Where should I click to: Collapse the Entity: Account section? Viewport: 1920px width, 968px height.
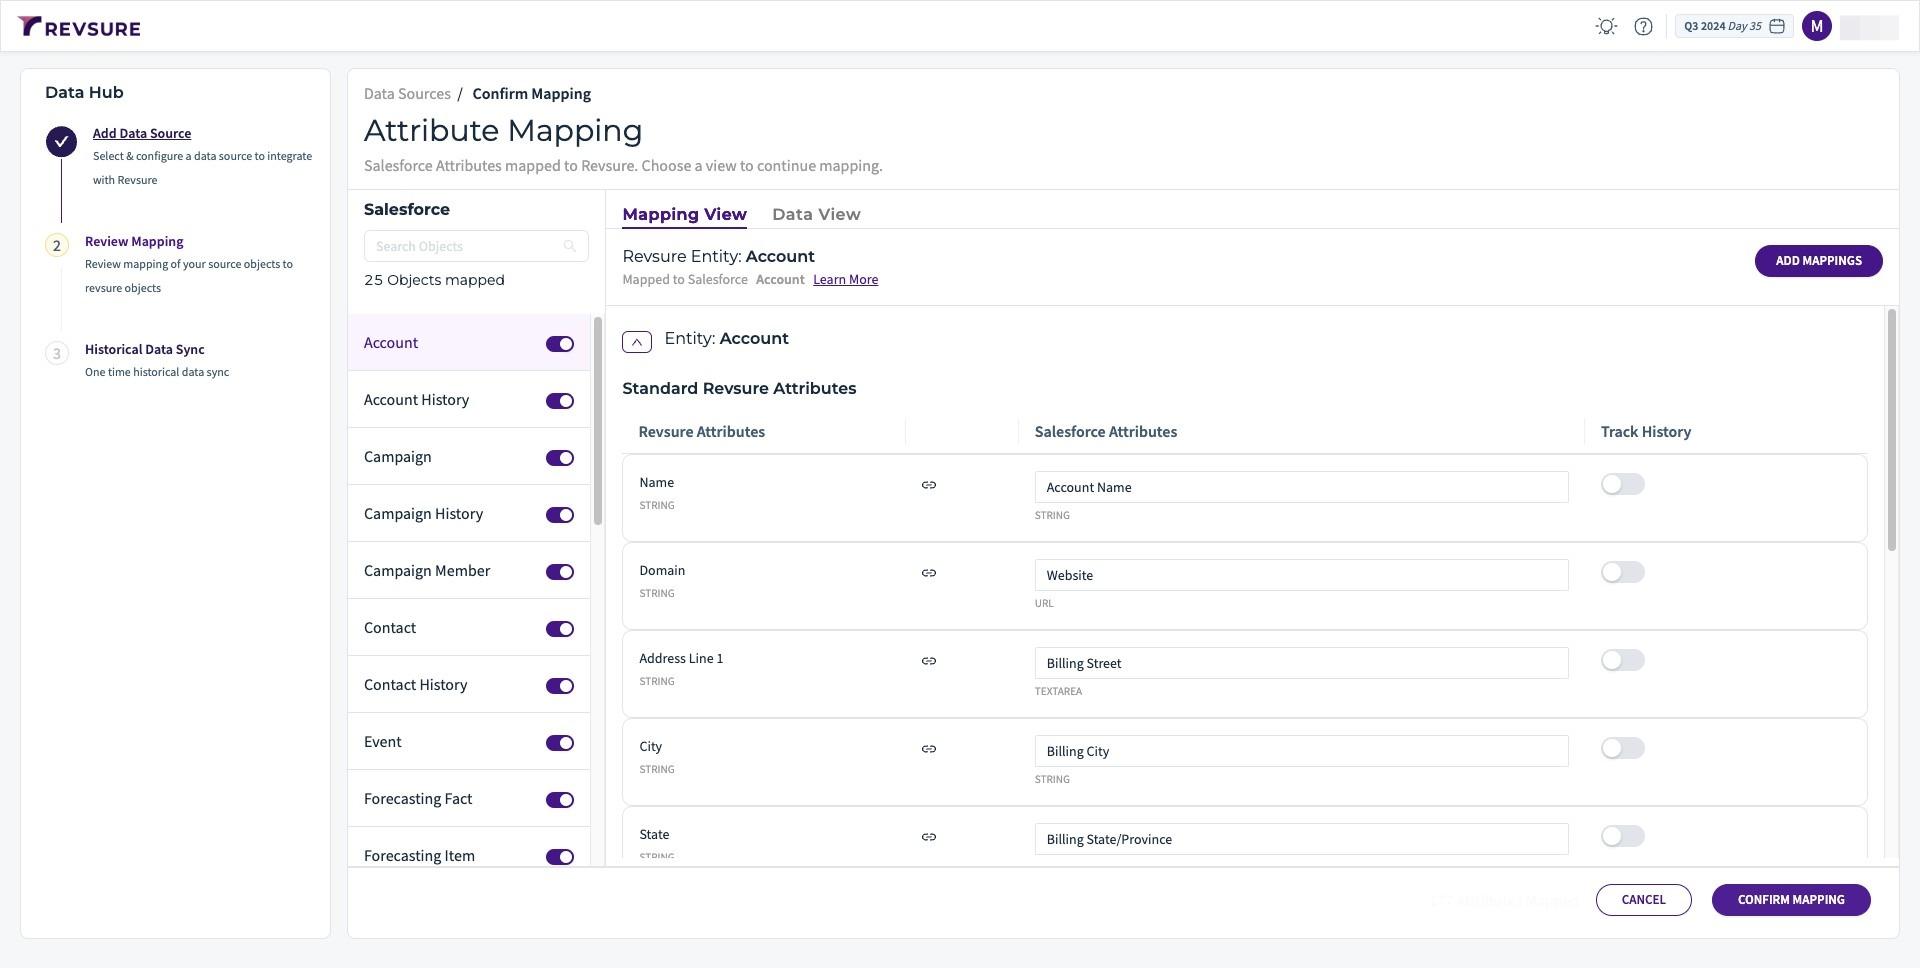(x=637, y=342)
